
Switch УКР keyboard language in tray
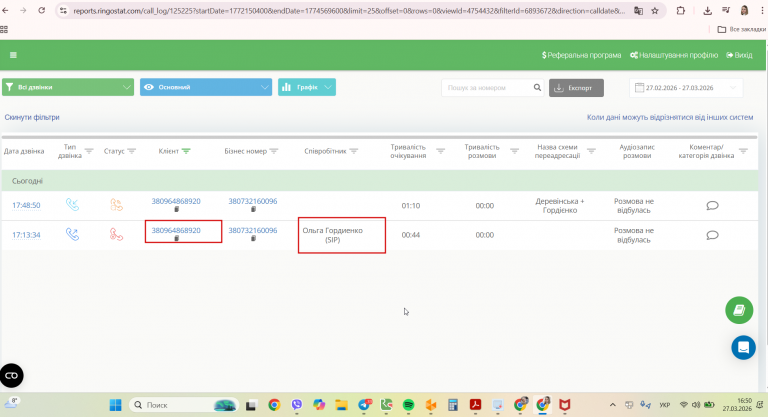[665, 405]
